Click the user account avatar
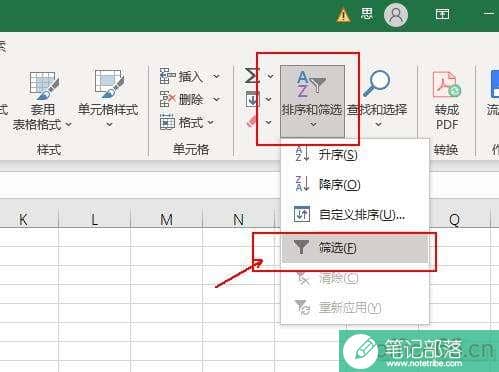This screenshot has width=499, height=372. pyautogui.click(x=396, y=15)
